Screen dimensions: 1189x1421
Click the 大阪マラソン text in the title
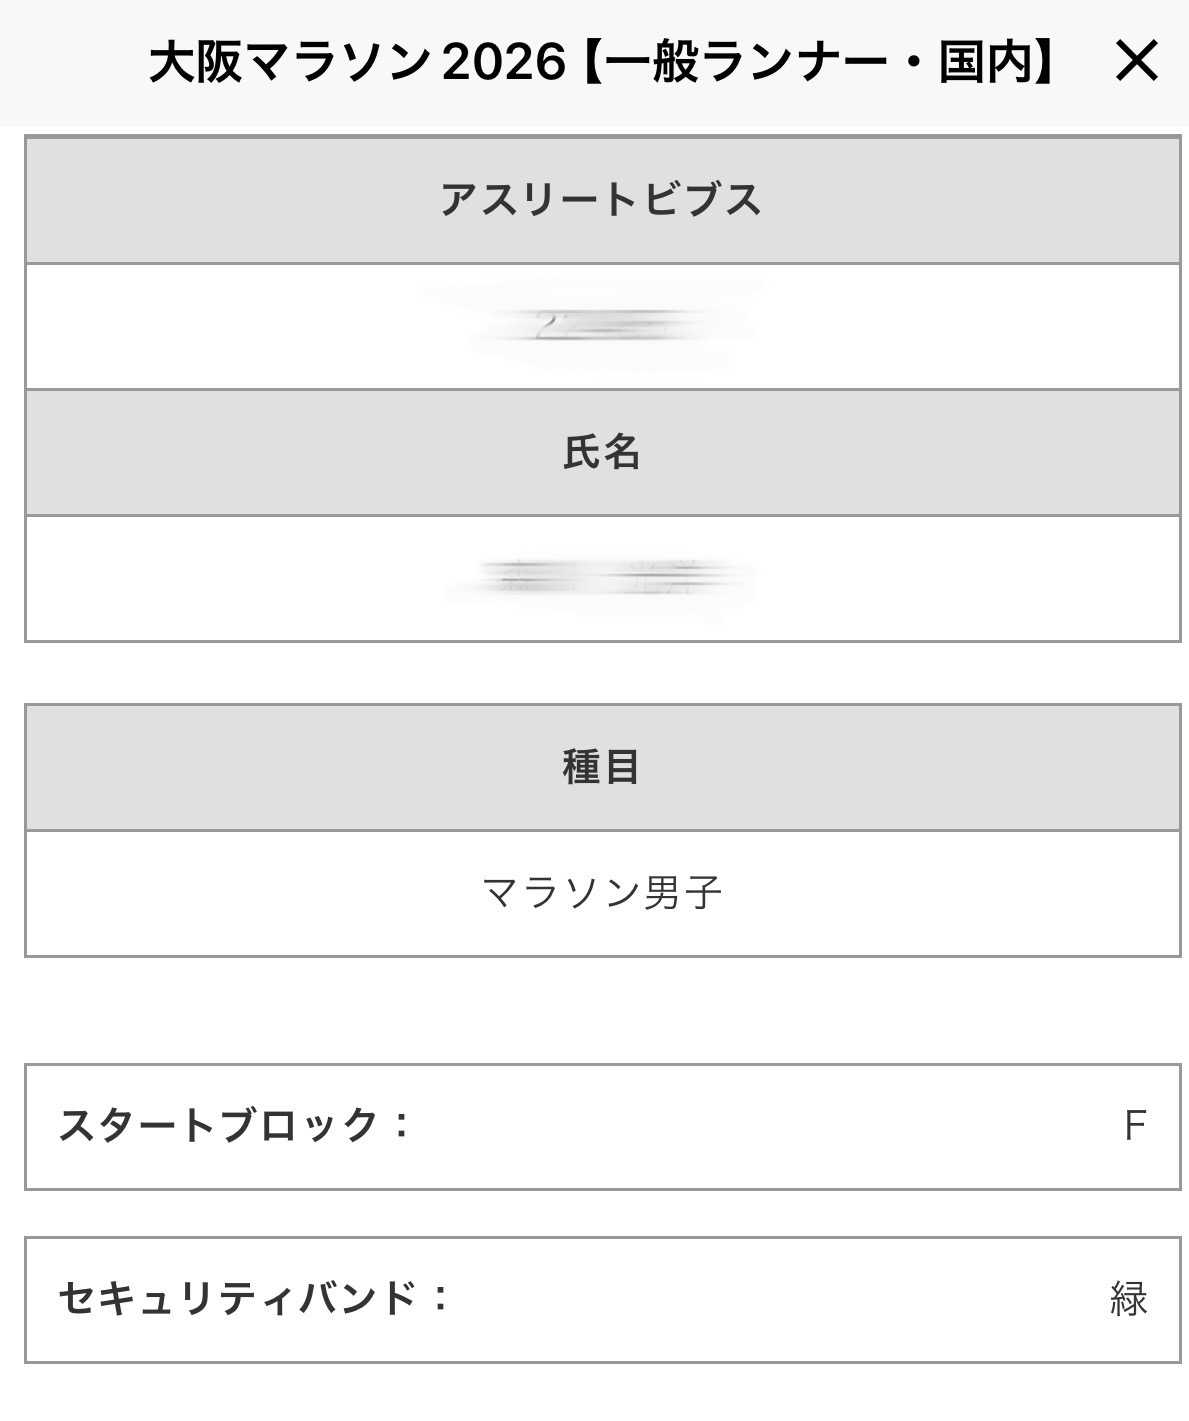pos(290,63)
